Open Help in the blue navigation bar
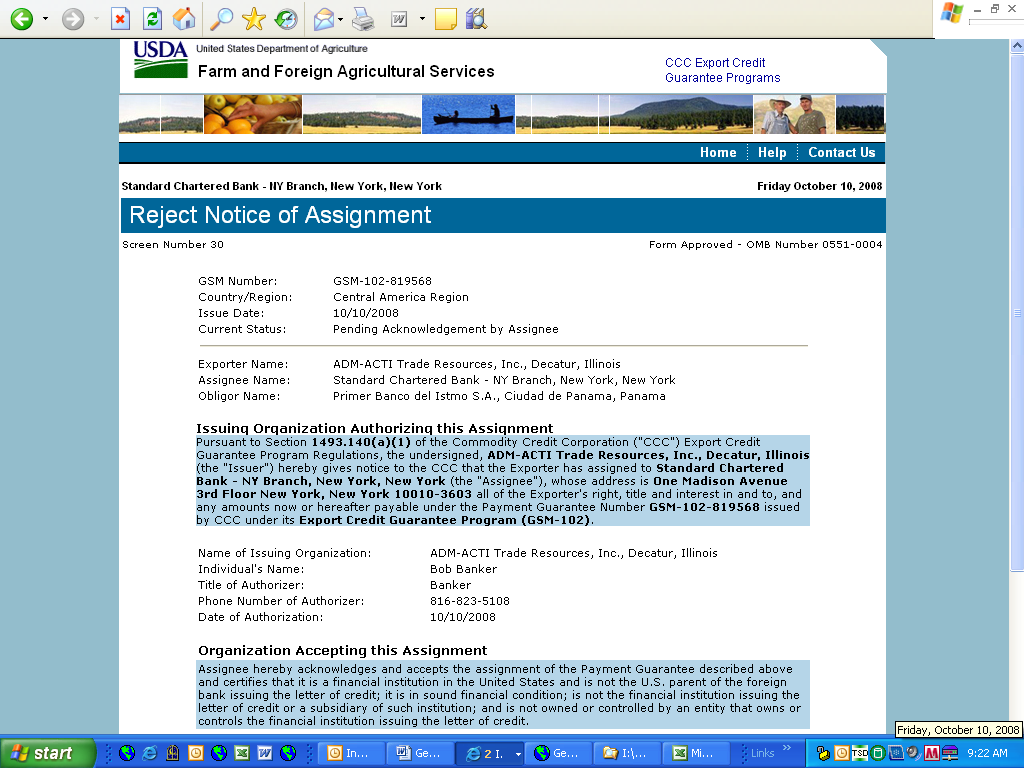Screen dimensions: 1024x768 coord(772,152)
